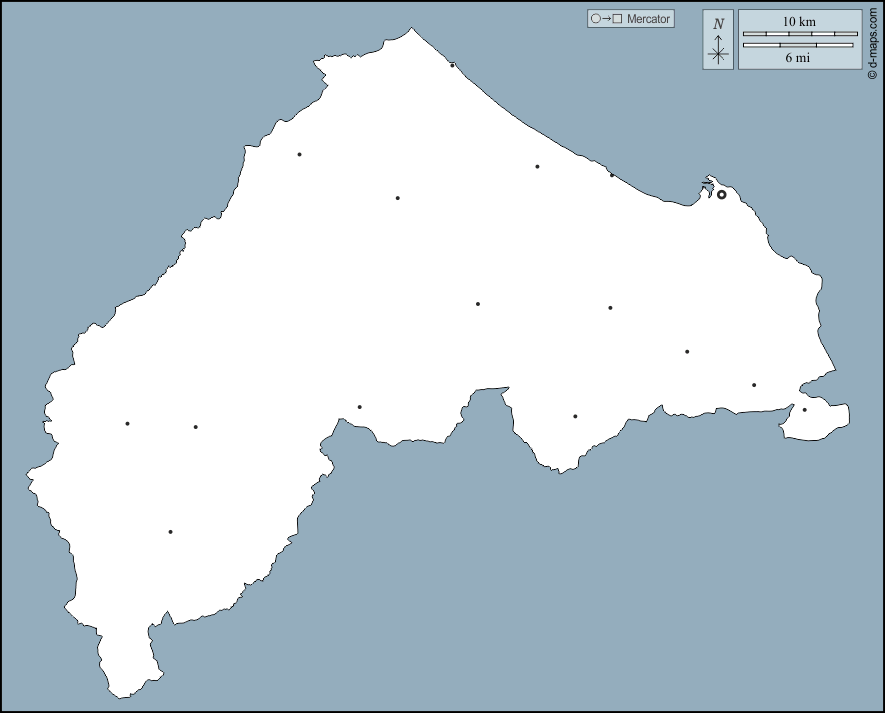Click the 6 mi scale bar

pos(800,45)
